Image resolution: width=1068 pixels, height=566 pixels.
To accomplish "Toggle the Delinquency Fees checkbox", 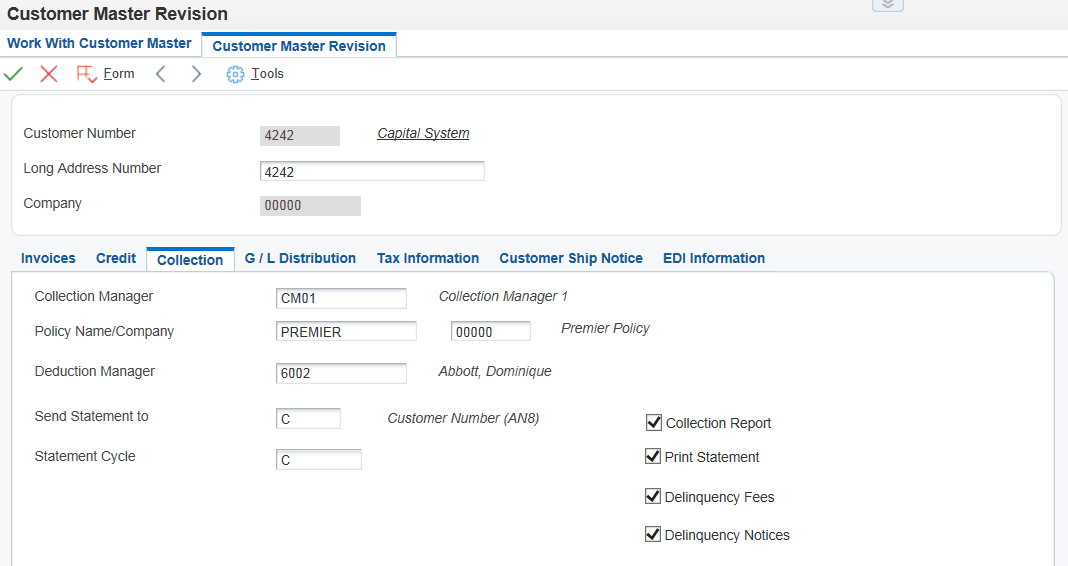I will pos(653,496).
